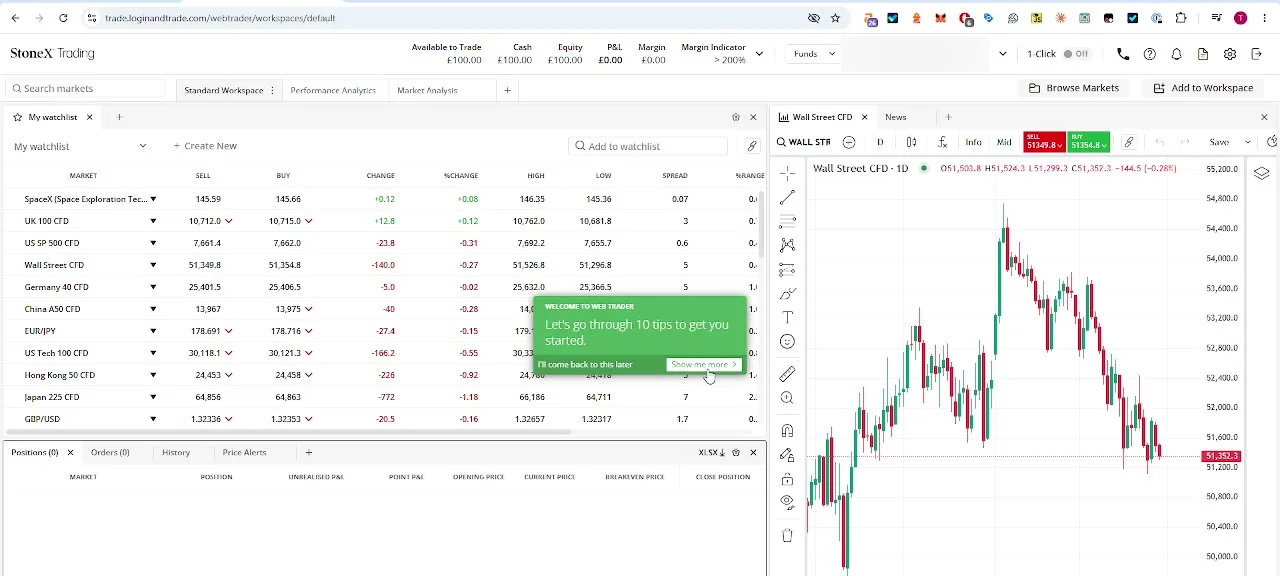Open the help question mark icon
Viewport: 1280px width, 576px height.
tap(1150, 54)
